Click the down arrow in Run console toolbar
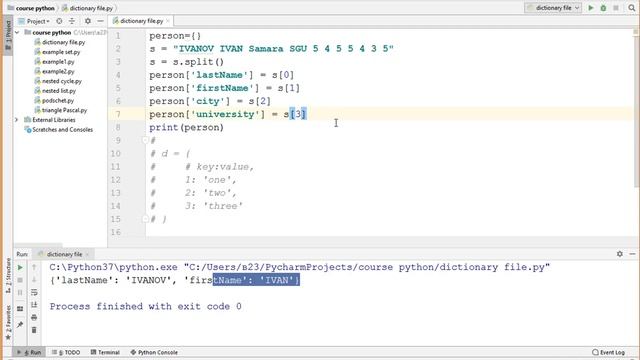640x360 pixels. (x=34, y=280)
